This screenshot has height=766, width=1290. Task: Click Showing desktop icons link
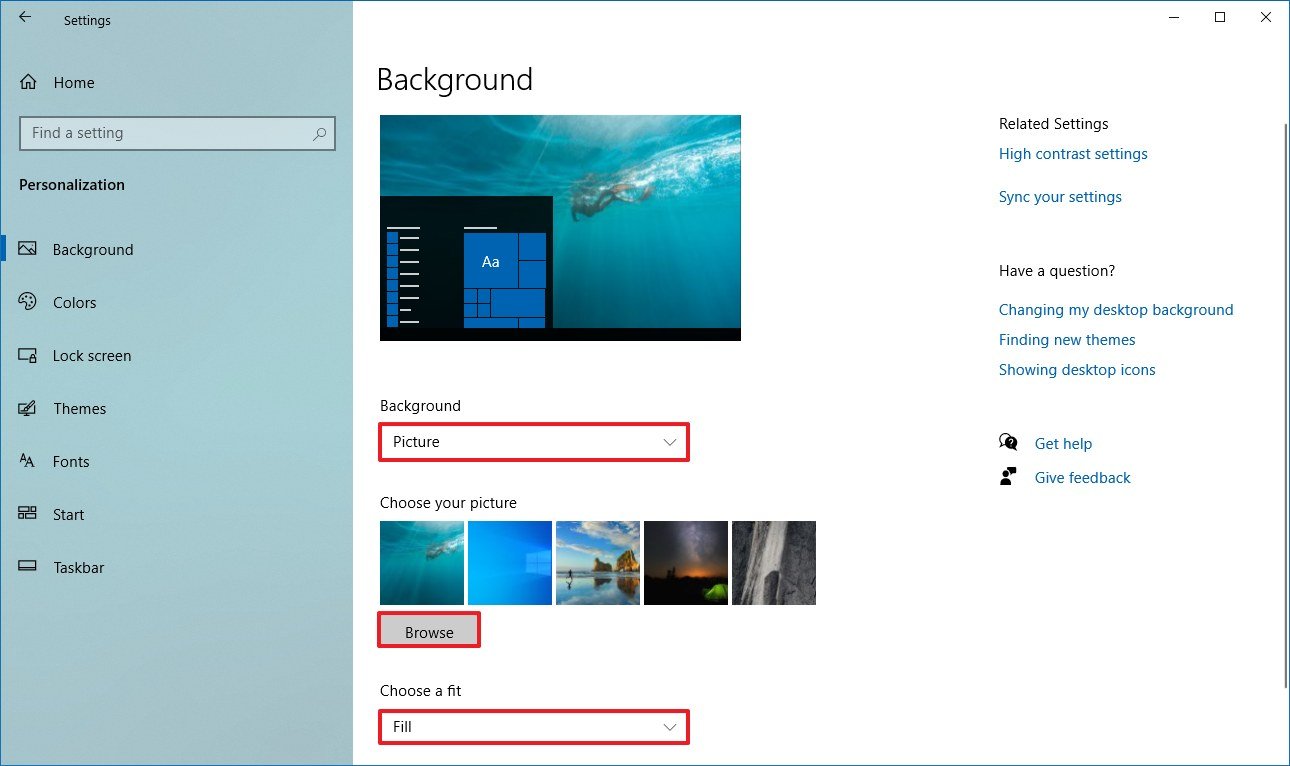[x=1077, y=370]
